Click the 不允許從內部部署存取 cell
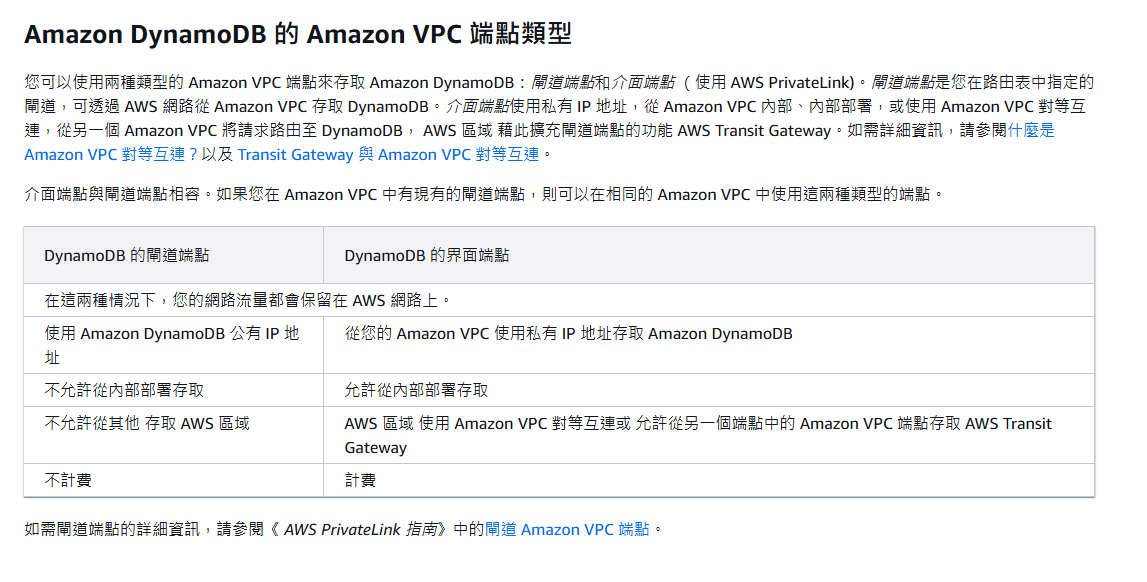Screen dimensions: 1147x582 coord(173,390)
